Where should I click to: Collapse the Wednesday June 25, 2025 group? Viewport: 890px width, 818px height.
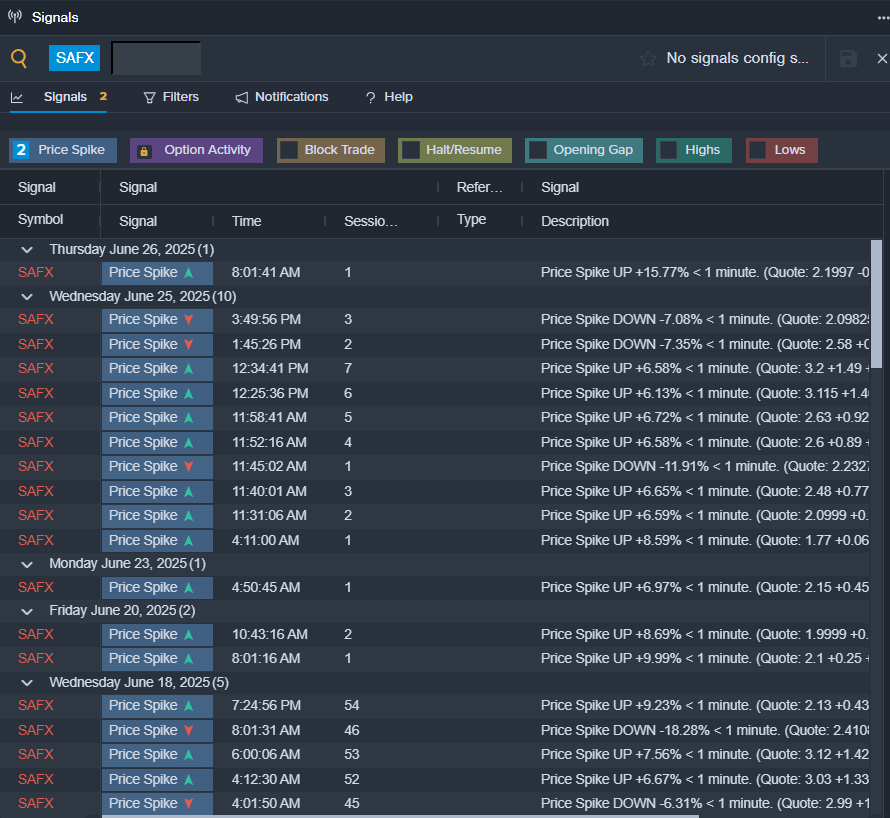tap(27, 296)
